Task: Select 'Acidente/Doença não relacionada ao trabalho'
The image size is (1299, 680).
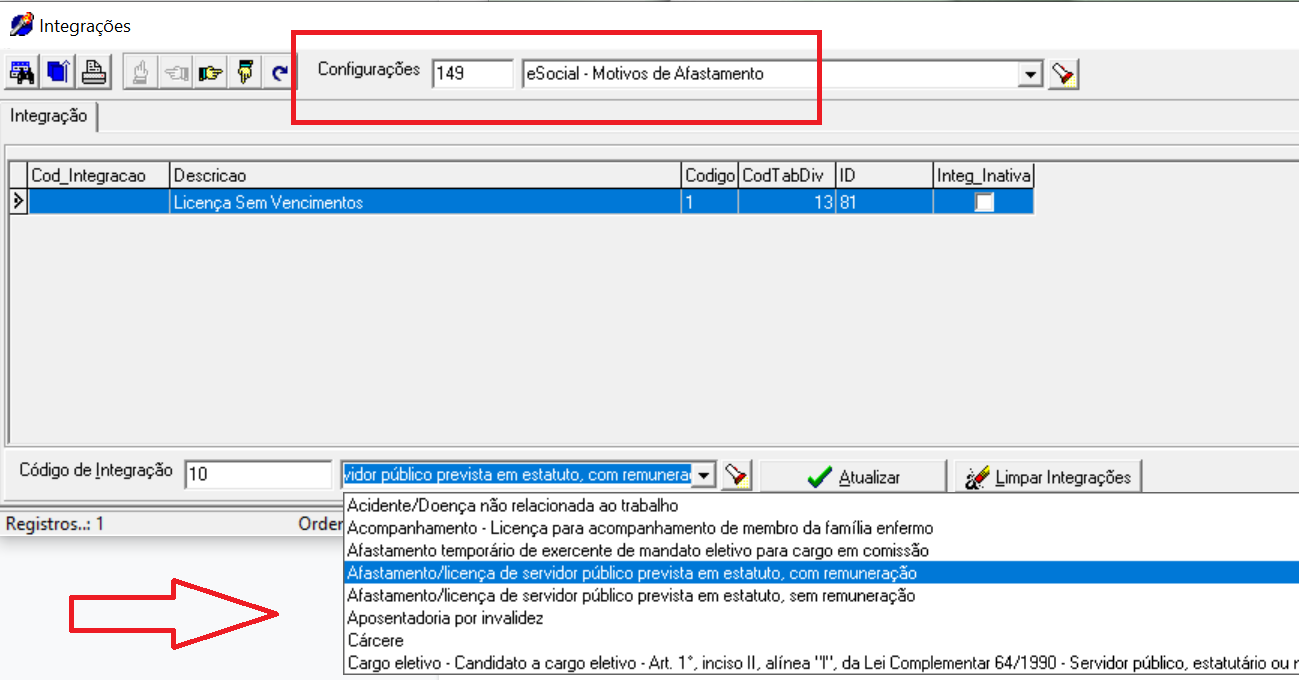Action: (x=512, y=506)
